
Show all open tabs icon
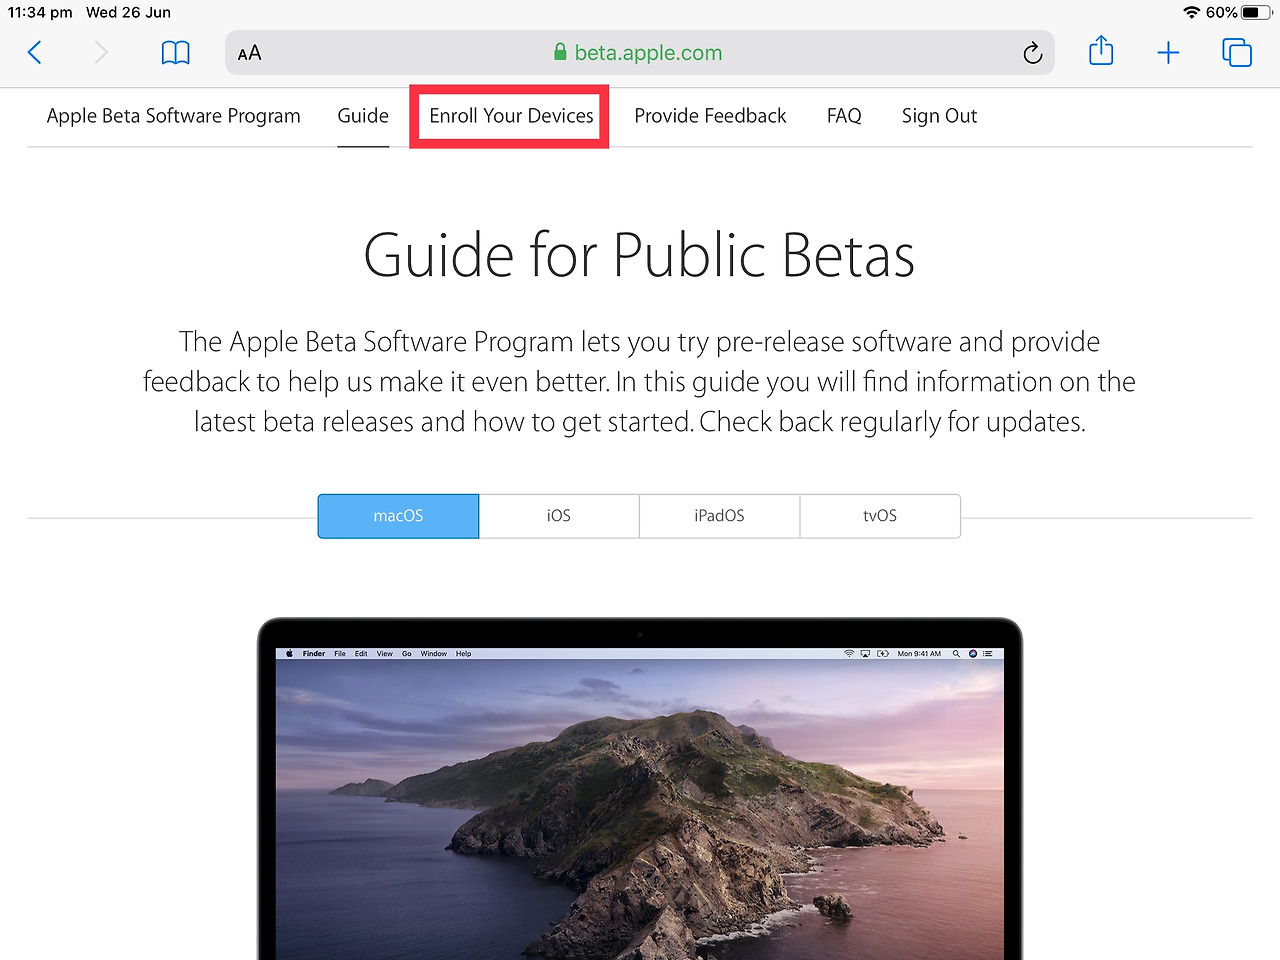[1237, 53]
